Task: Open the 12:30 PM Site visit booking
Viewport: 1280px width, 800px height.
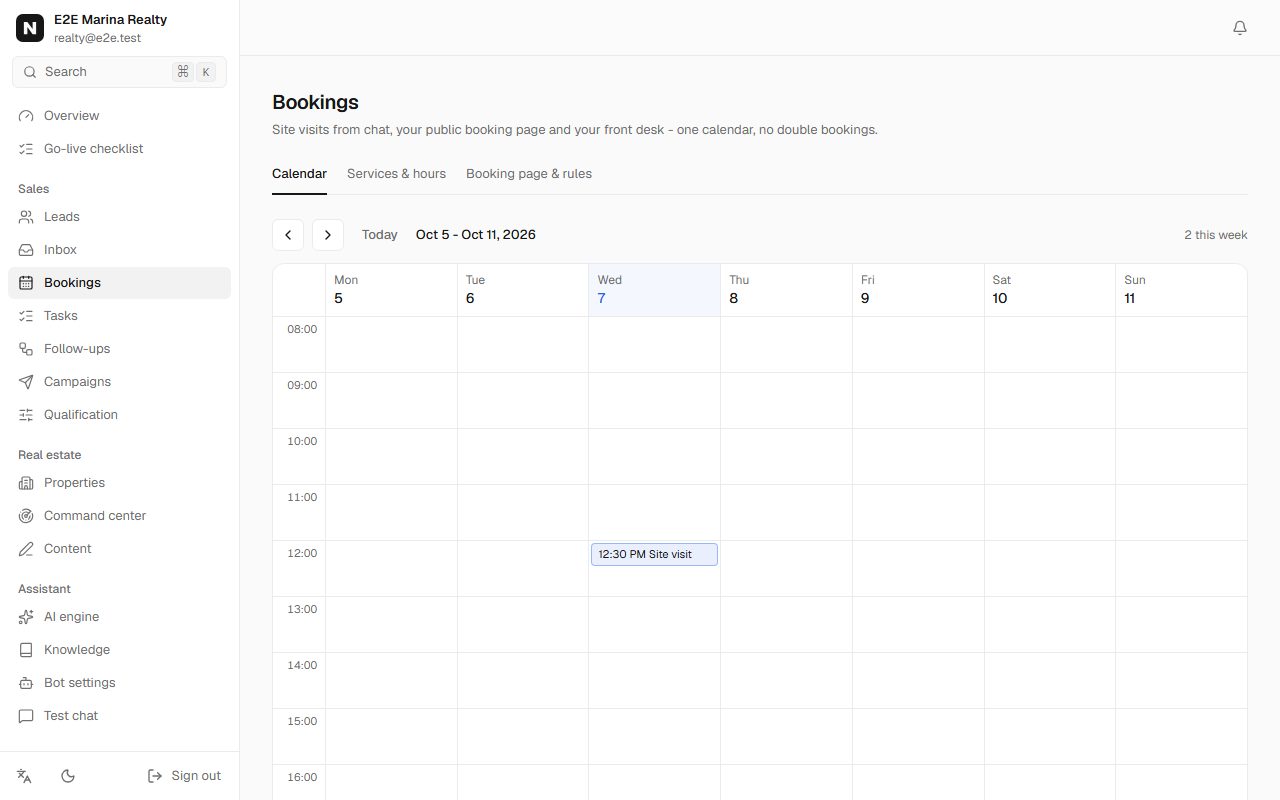Action: pos(654,554)
